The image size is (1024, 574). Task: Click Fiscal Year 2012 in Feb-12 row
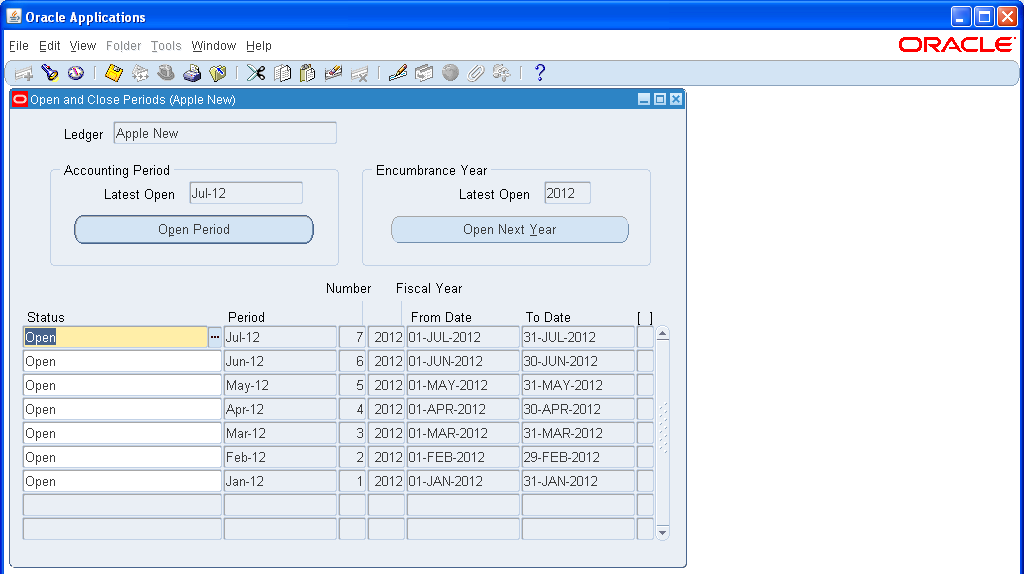click(387, 457)
